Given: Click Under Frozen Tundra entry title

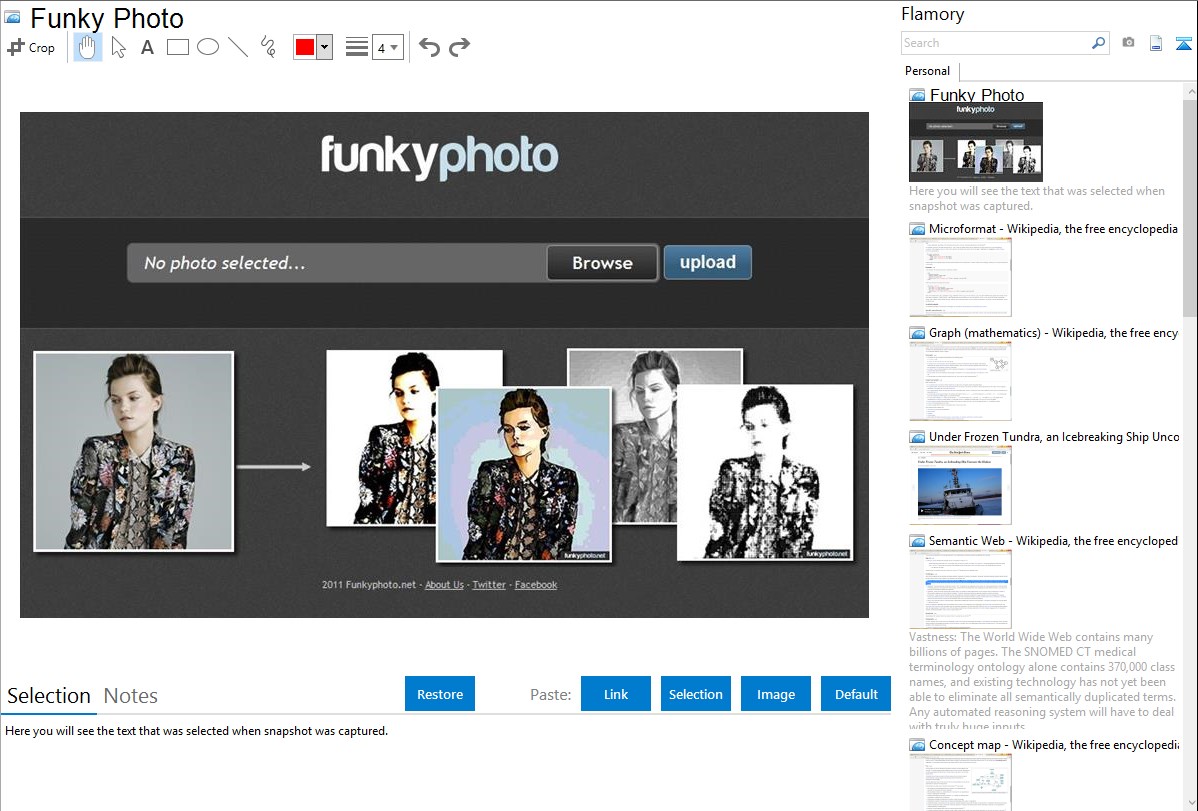Looking at the screenshot, I should point(1054,436).
